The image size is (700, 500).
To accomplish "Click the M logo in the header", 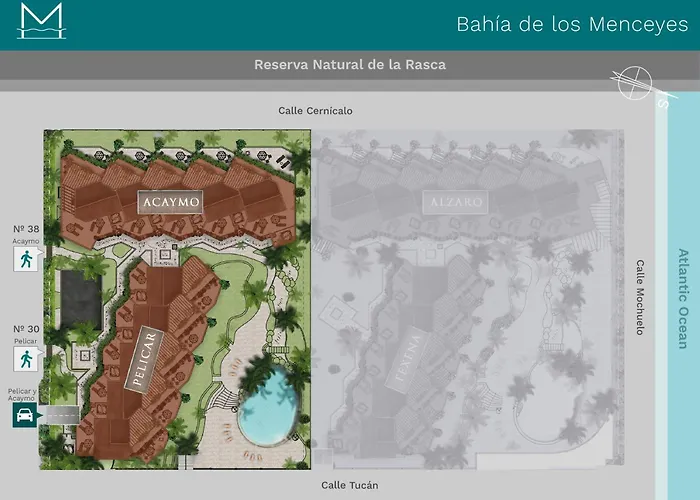I will [42, 21].
